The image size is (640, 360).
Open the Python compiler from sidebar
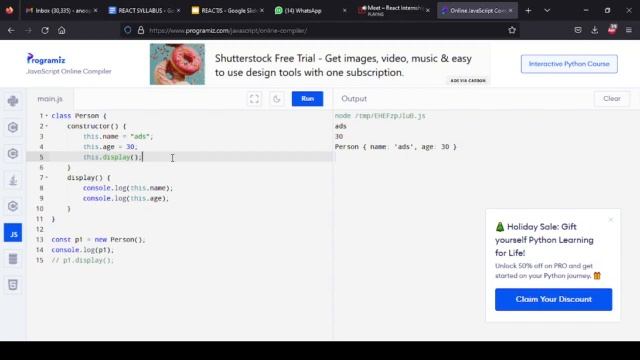pyautogui.click(x=13, y=101)
